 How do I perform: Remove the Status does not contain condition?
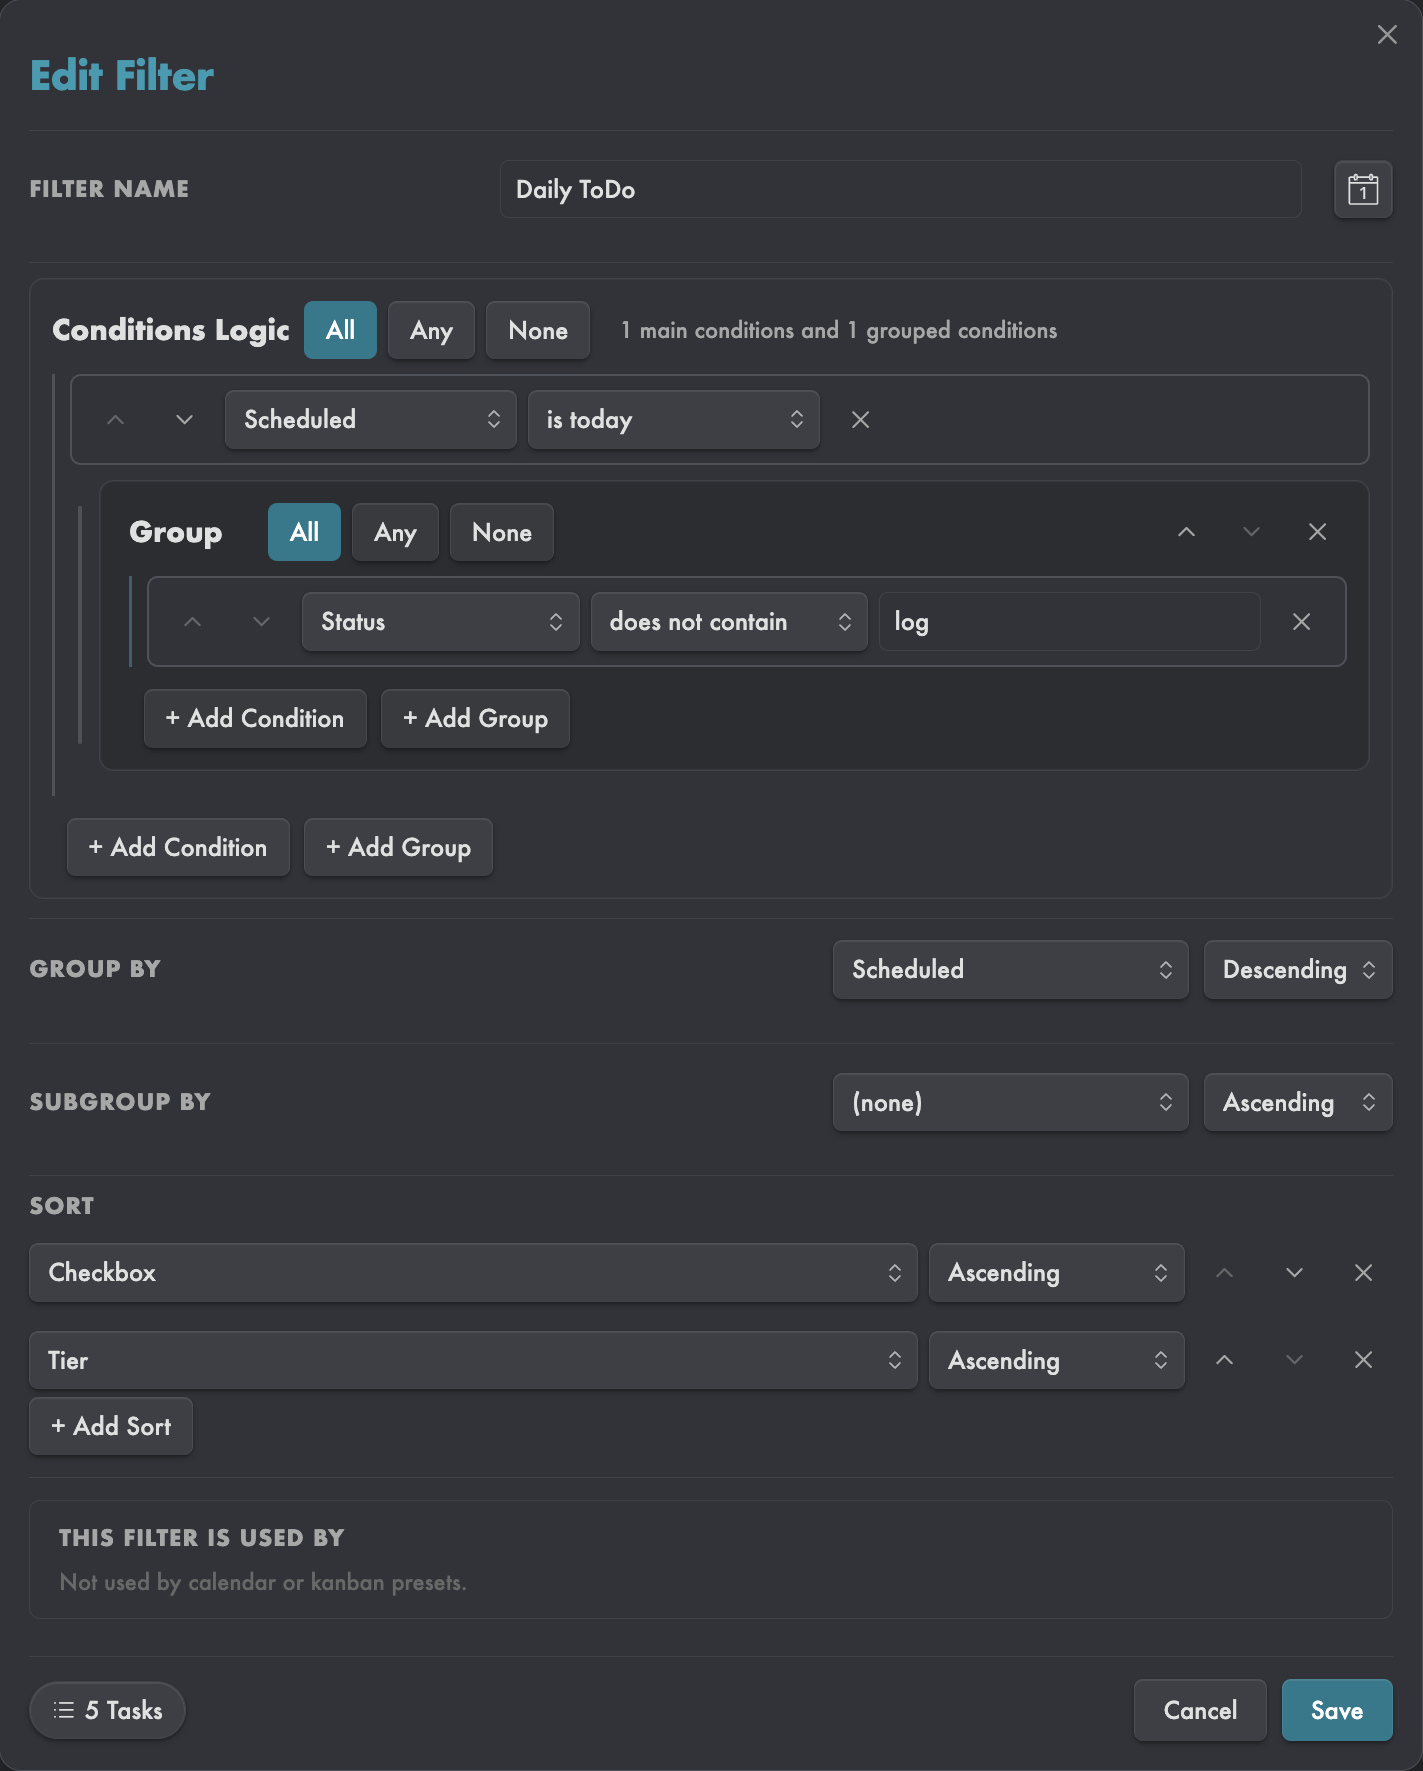(x=1301, y=622)
